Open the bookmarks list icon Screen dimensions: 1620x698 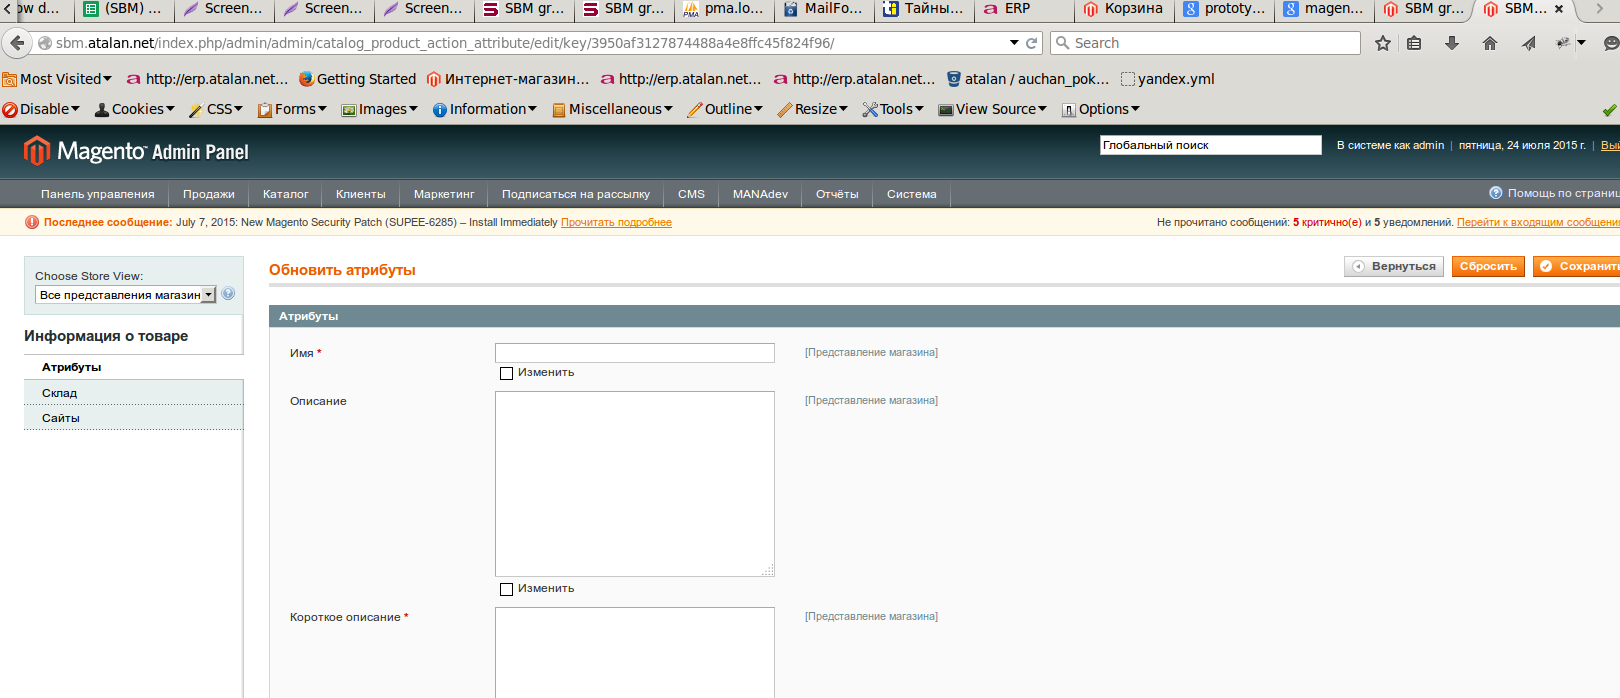[x=1414, y=43]
